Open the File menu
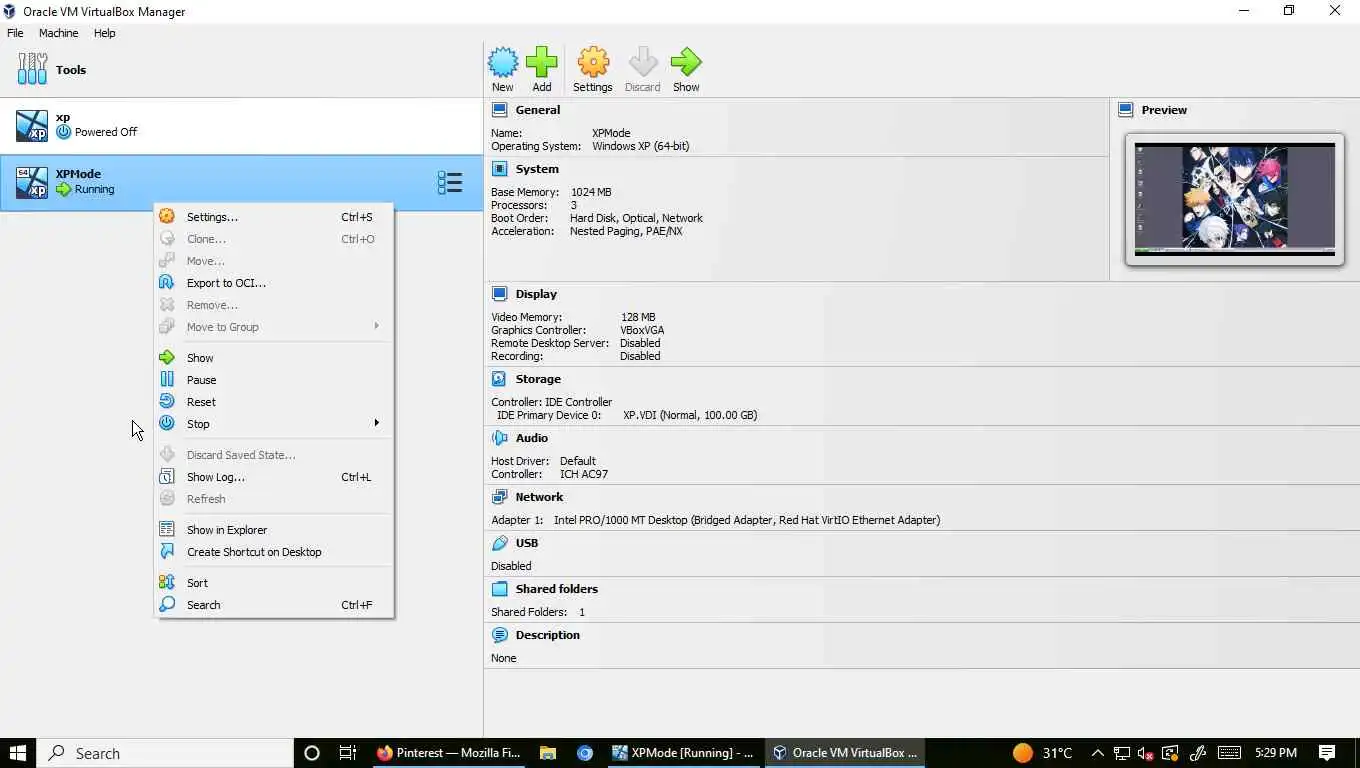This screenshot has width=1360, height=768. click(15, 33)
